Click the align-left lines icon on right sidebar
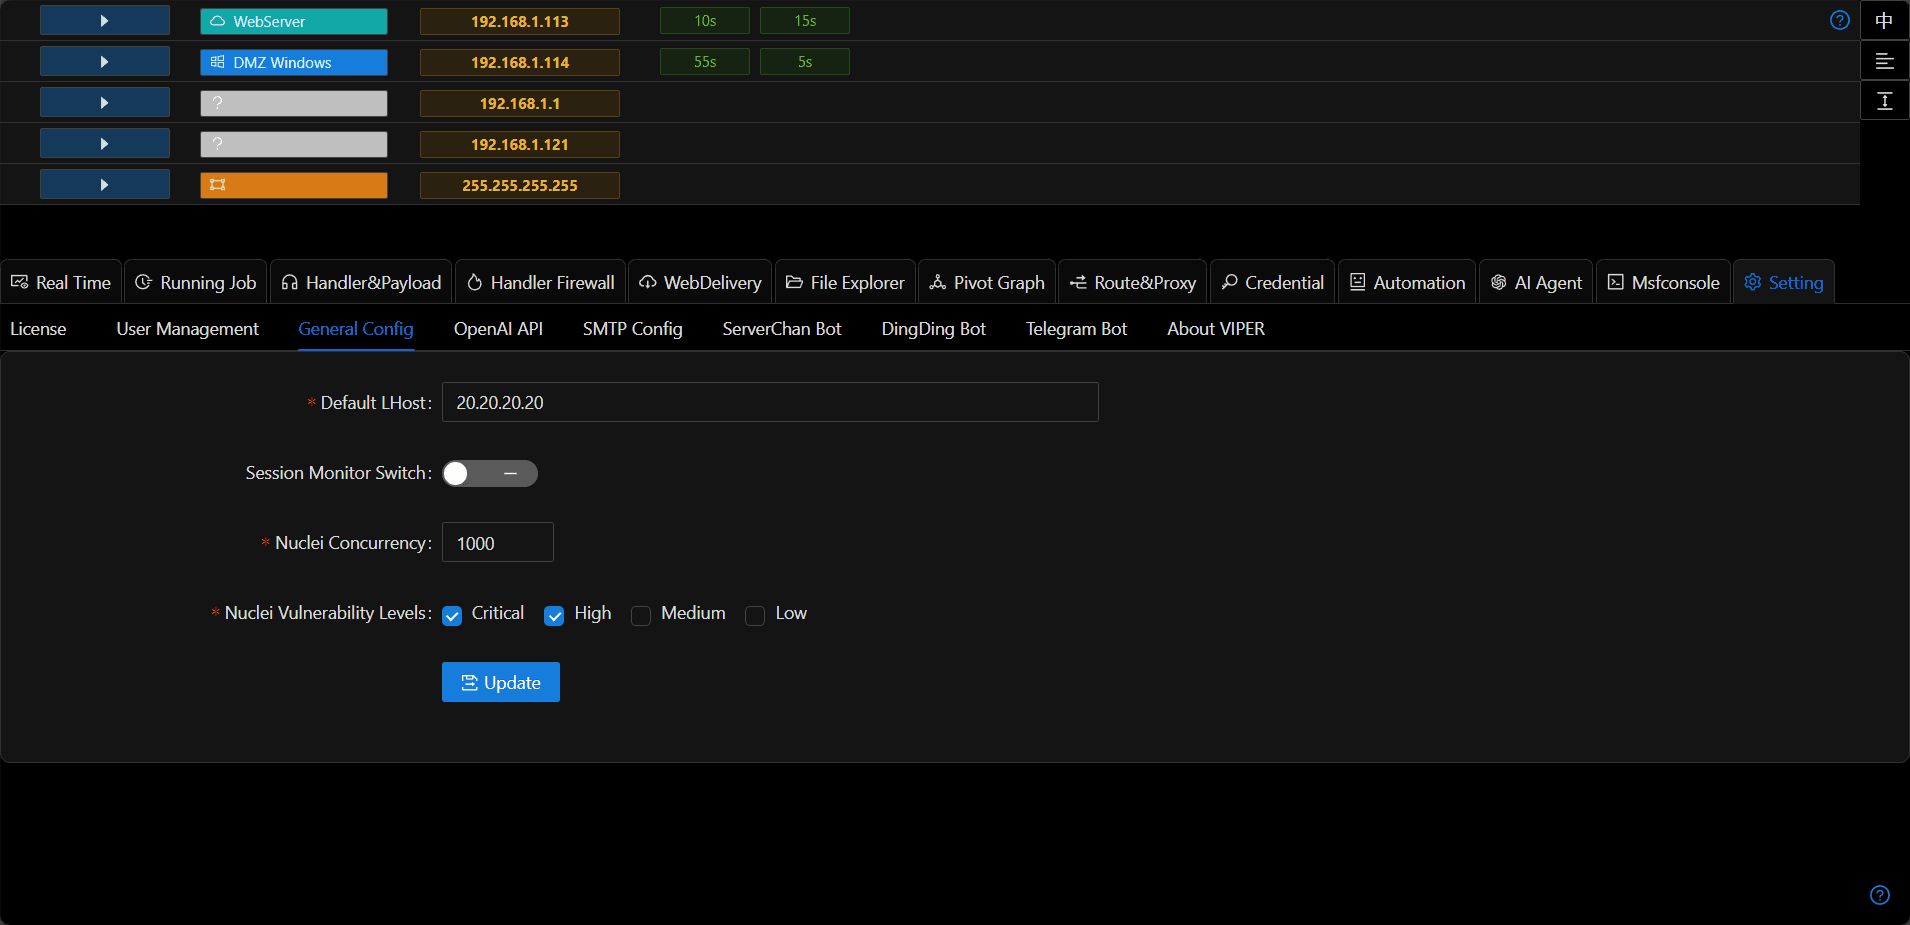 click(1885, 61)
